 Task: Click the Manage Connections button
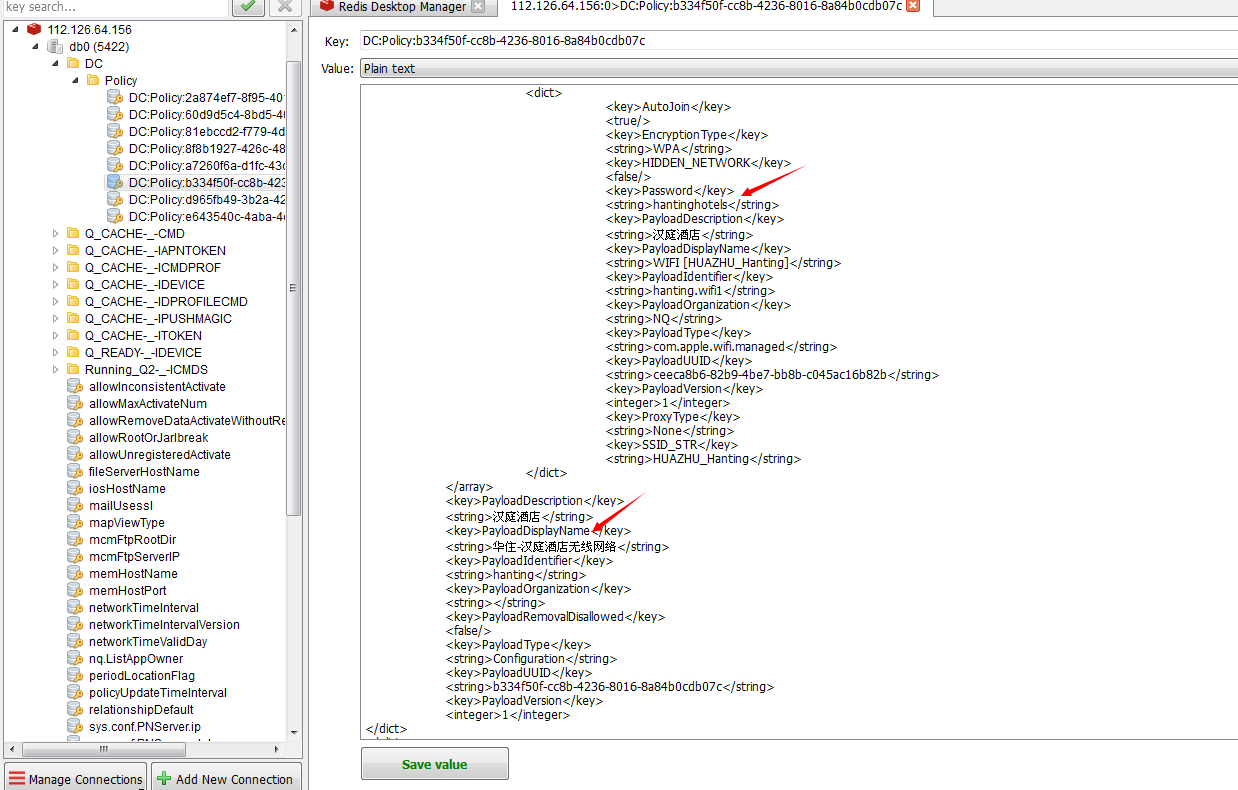tap(76, 779)
